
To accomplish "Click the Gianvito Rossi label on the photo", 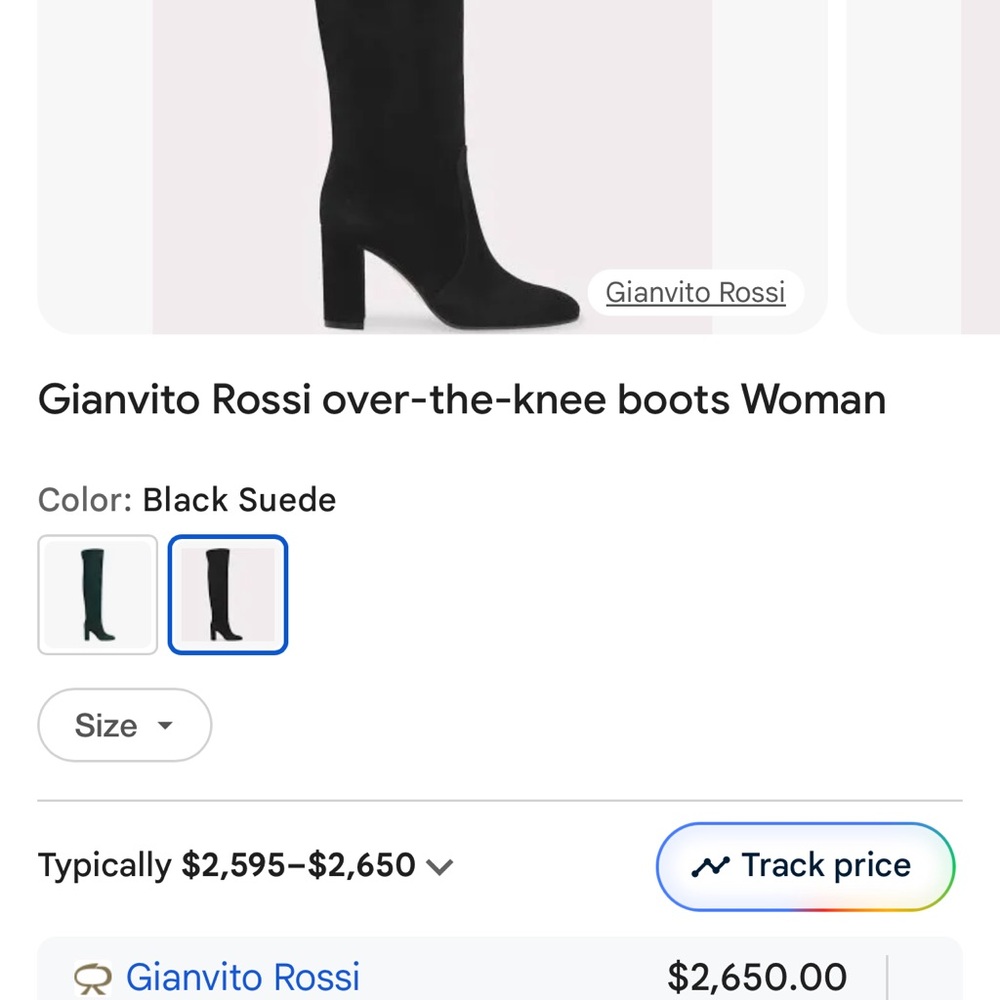I will pyautogui.click(x=695, y=292).
